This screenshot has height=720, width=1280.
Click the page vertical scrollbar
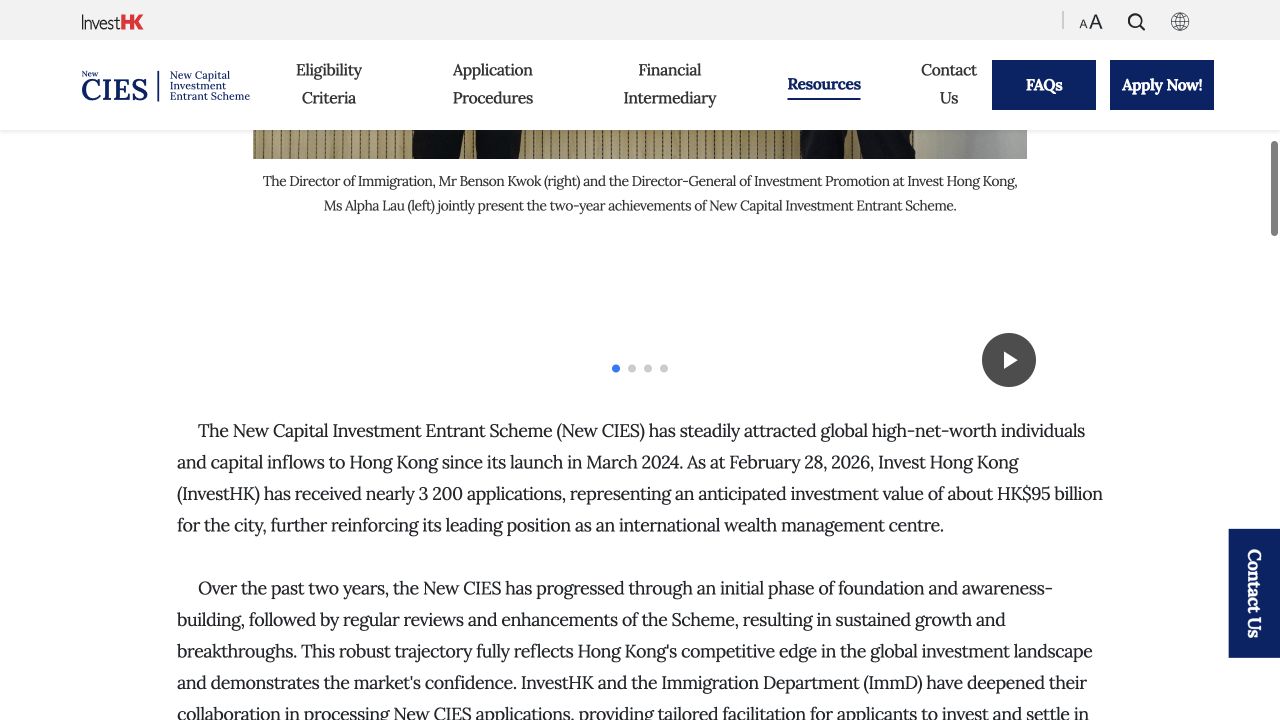click(1274, 189)
